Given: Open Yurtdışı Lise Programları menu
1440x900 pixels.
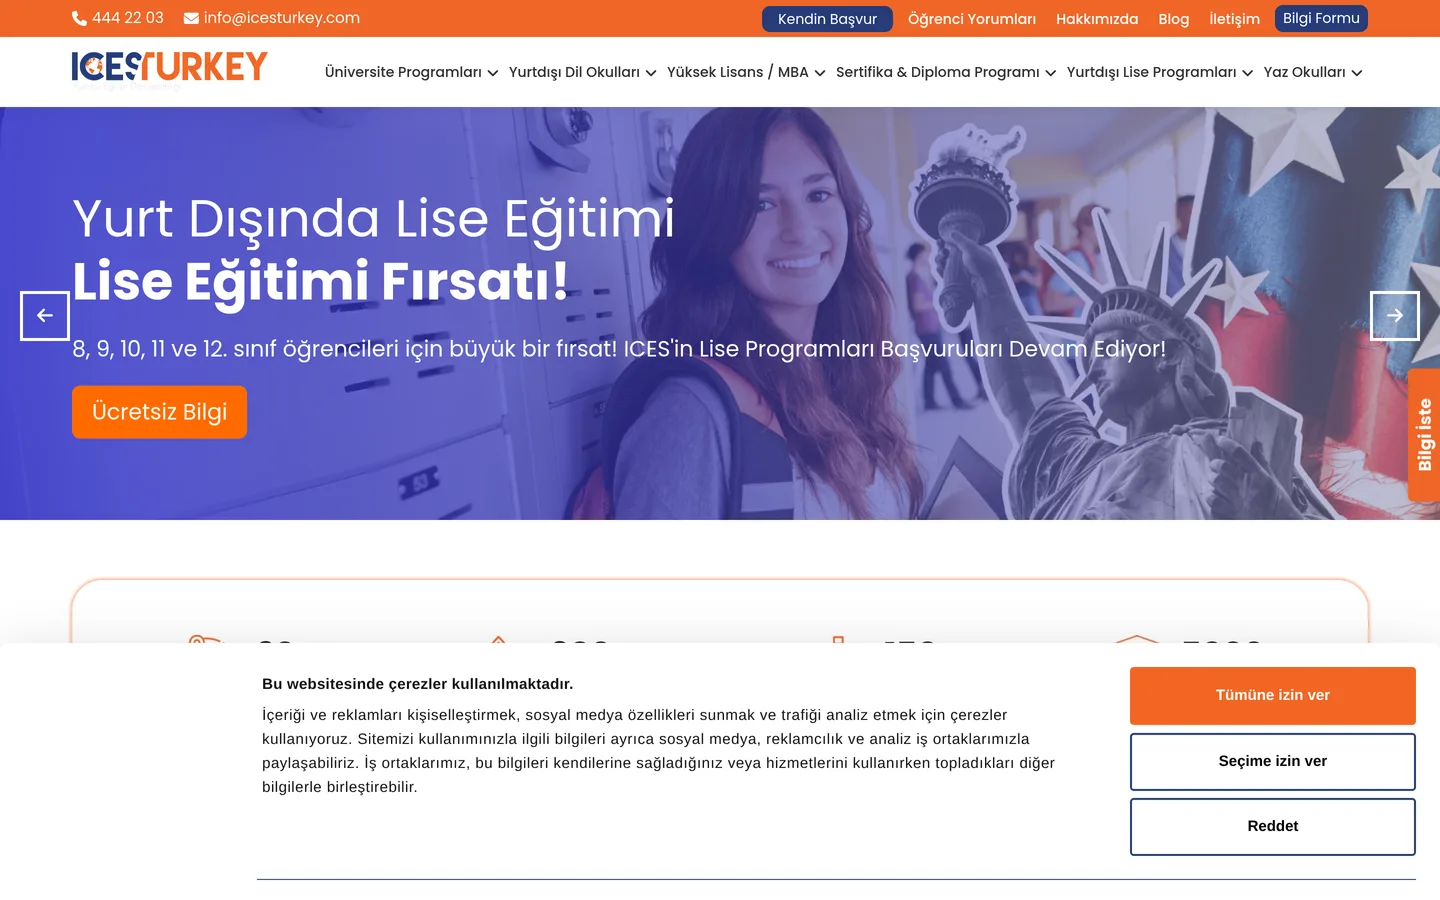Looking at the screenshot, I should click(x=1152, y=72).
